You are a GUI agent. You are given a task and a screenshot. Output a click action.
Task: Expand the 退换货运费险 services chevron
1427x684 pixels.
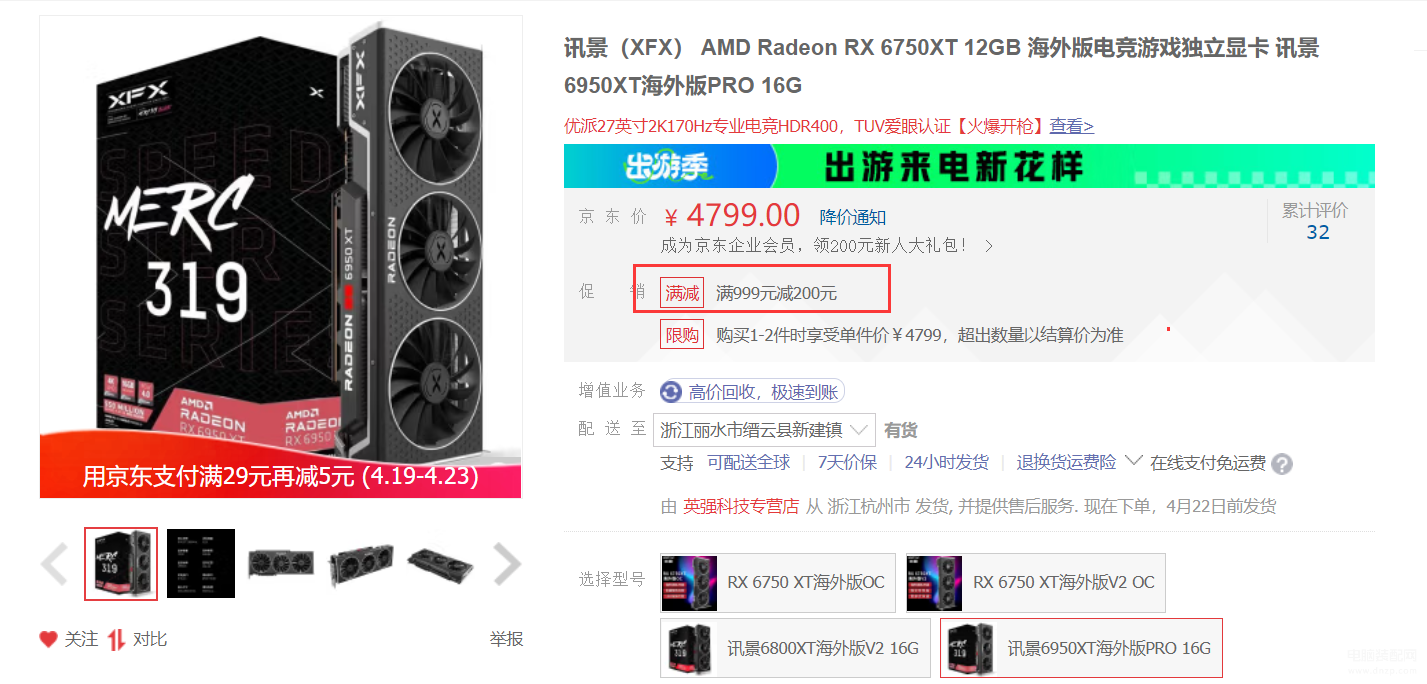pyautogui.click(x=1133, y=461)
